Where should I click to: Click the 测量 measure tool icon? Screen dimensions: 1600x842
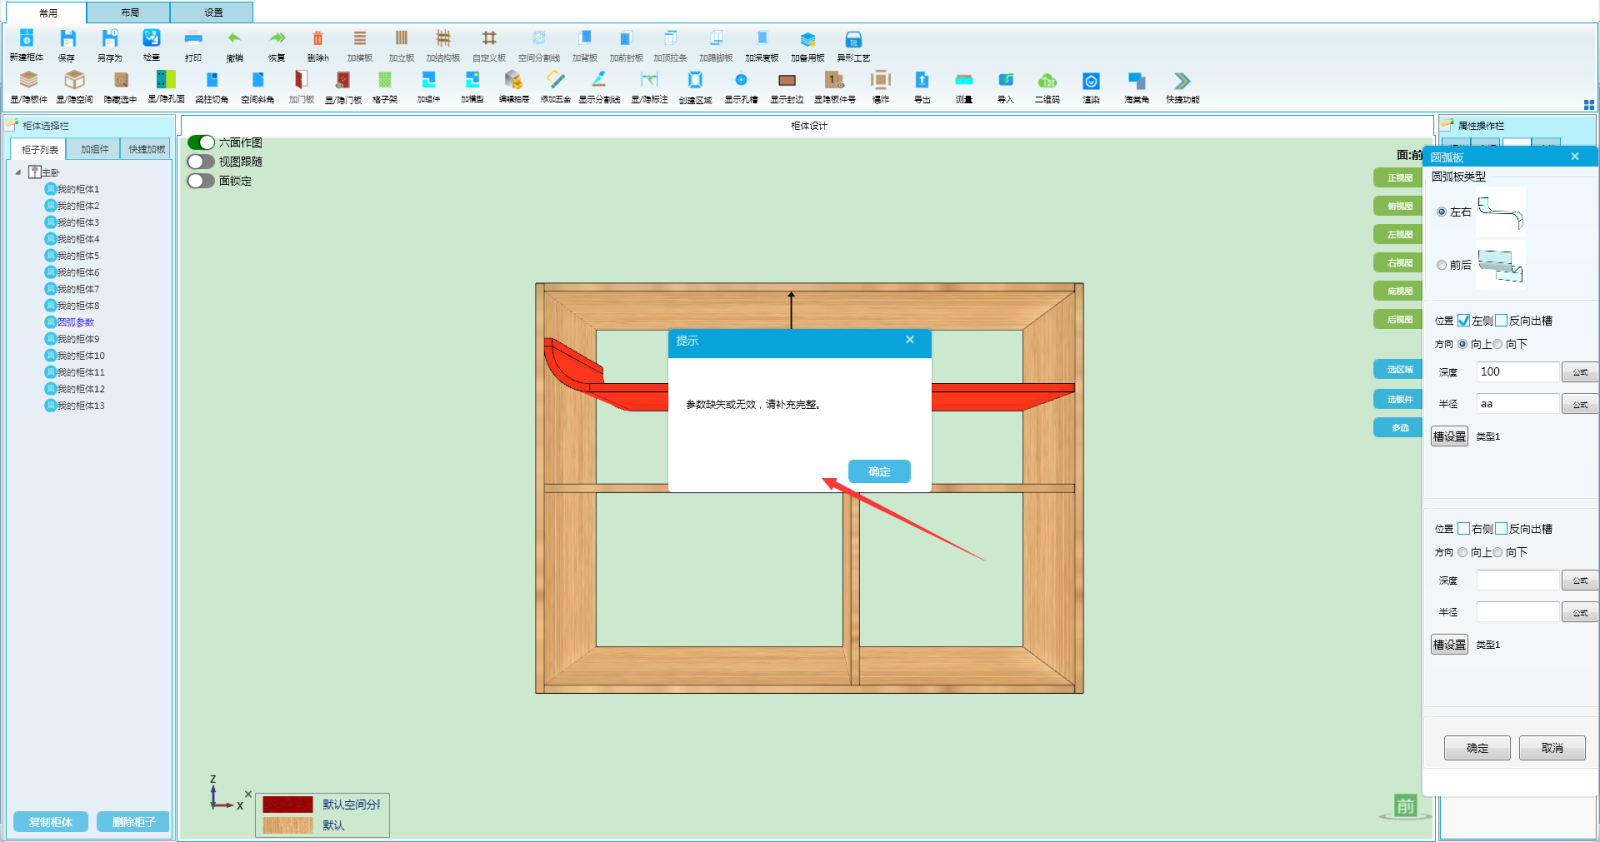(964, 81)
